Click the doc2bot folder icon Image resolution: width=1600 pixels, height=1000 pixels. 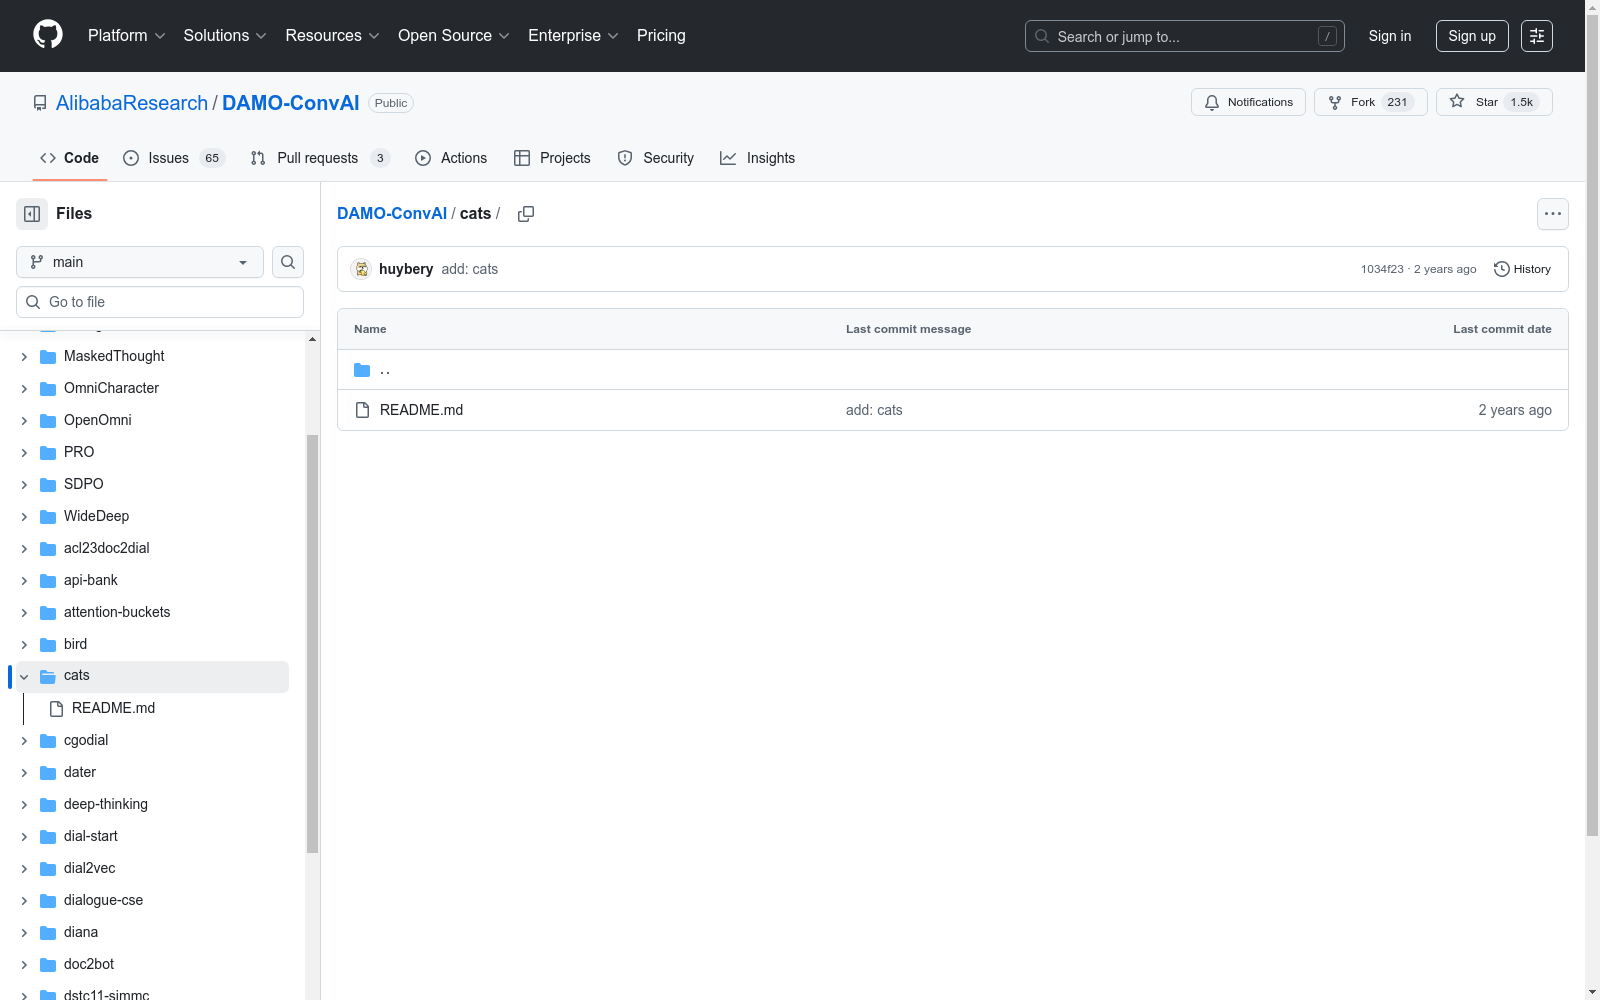click(48, 964)
